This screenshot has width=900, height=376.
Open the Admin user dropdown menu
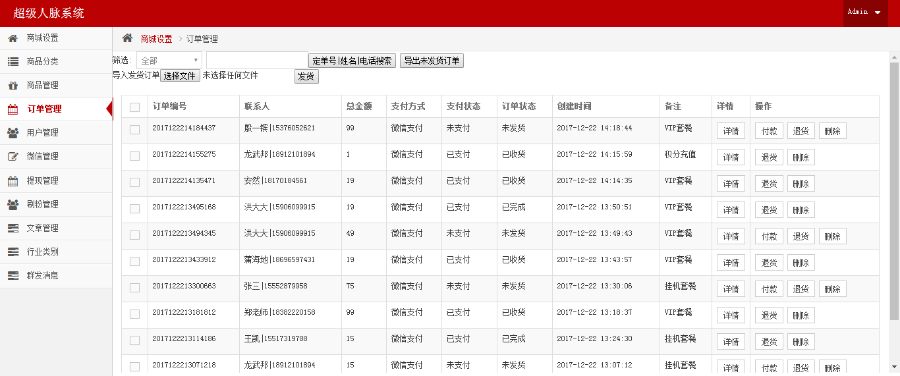click(865, 12)
